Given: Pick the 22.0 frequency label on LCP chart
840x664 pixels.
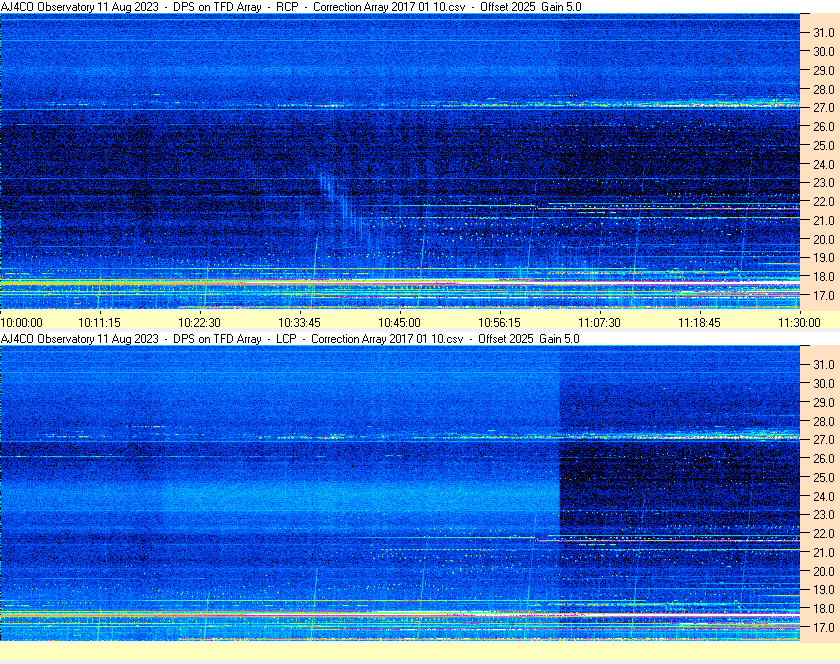Looking at the screenshot, I should pyautogui.click(x=824, y=533).
